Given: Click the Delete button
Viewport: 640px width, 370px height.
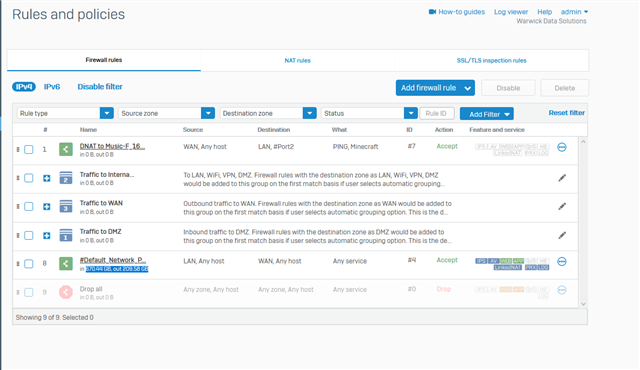Looking at the screenshot, I should coord(564,88).
